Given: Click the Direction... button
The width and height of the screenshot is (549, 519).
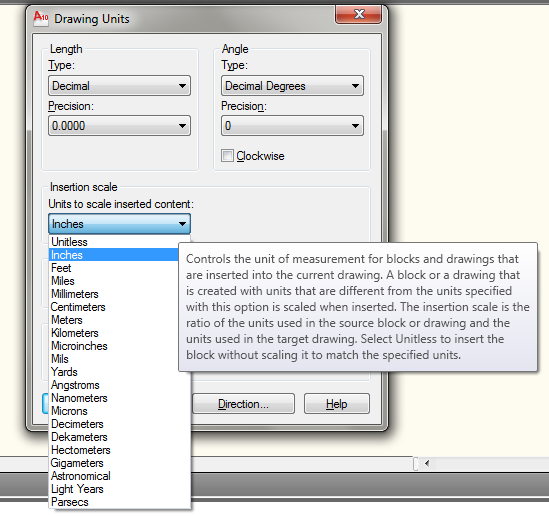Looking at the screenshot, I should point(243,404).
